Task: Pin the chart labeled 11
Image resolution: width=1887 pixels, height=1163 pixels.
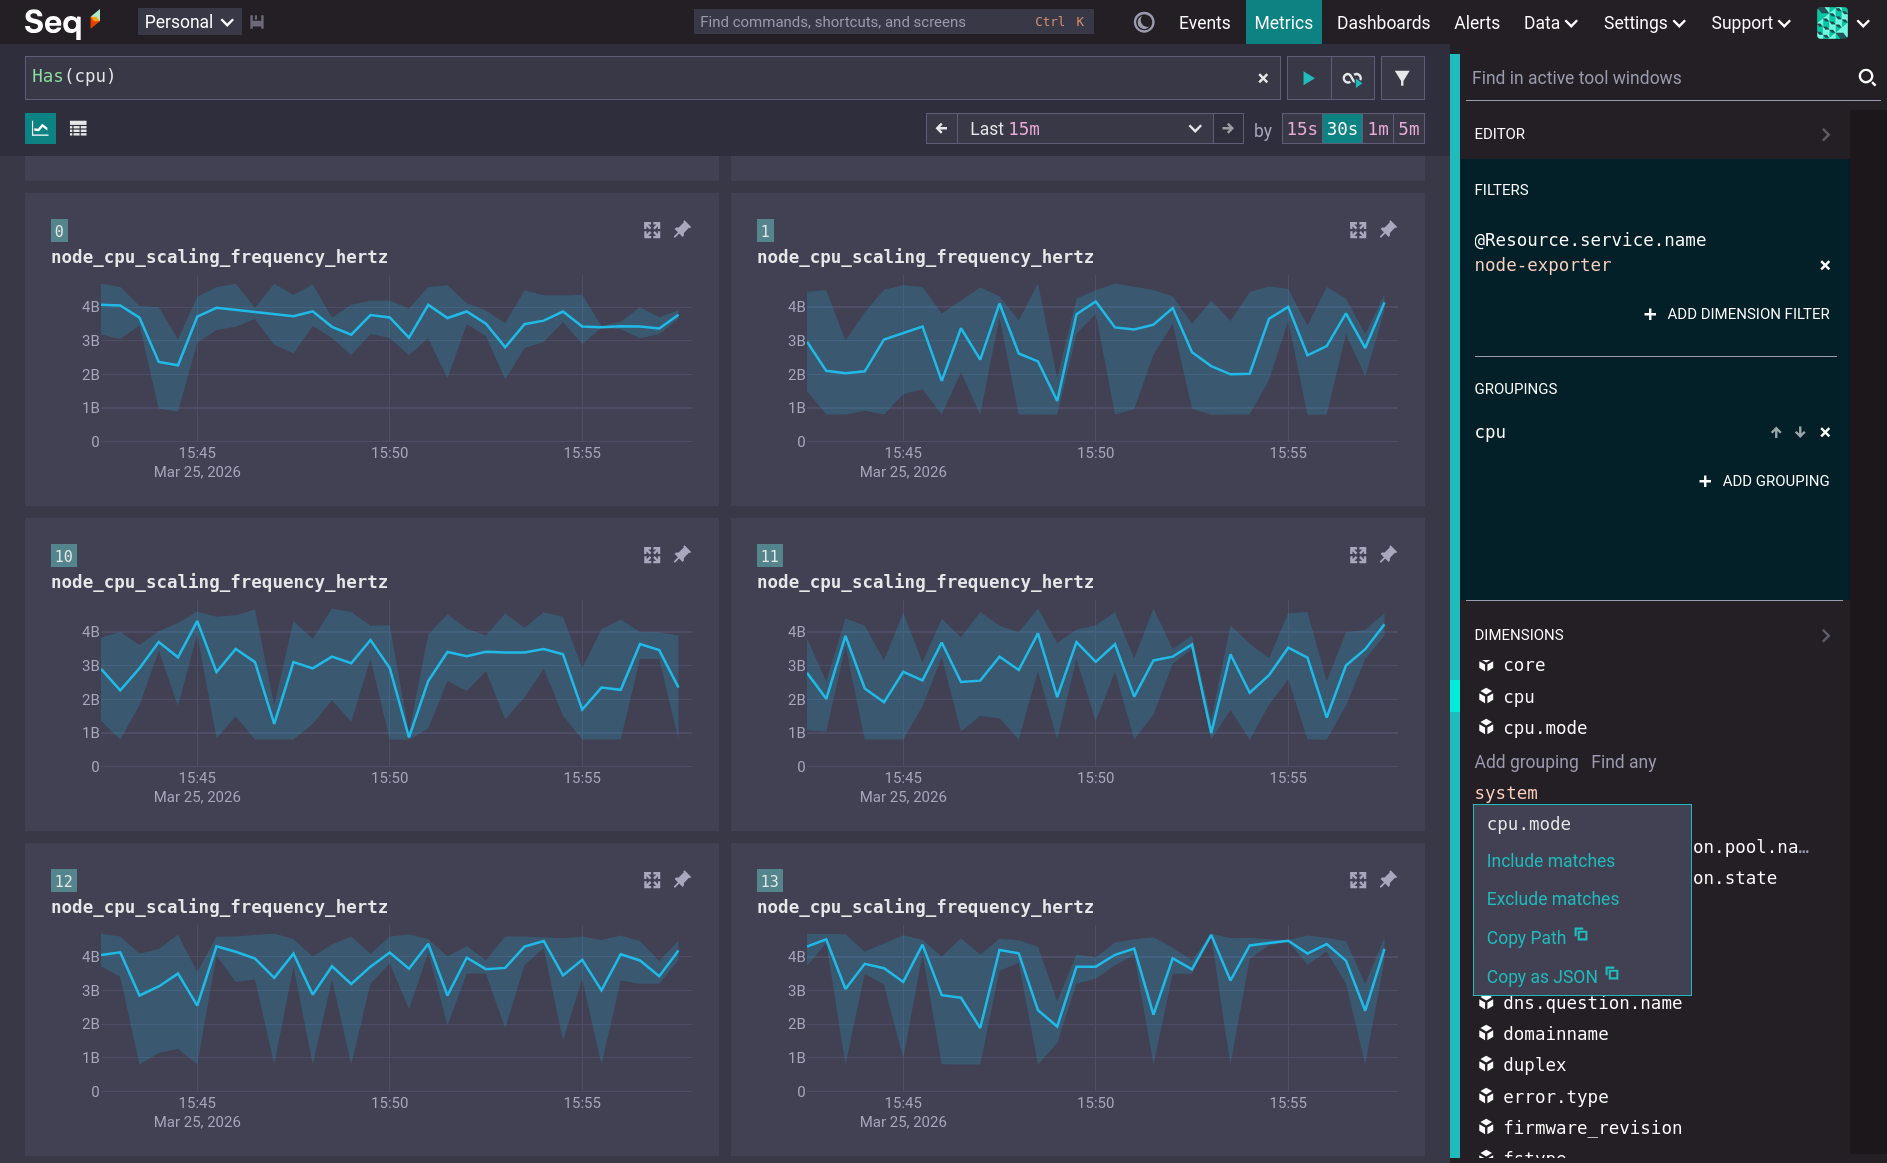Action: click(1388, 555)
